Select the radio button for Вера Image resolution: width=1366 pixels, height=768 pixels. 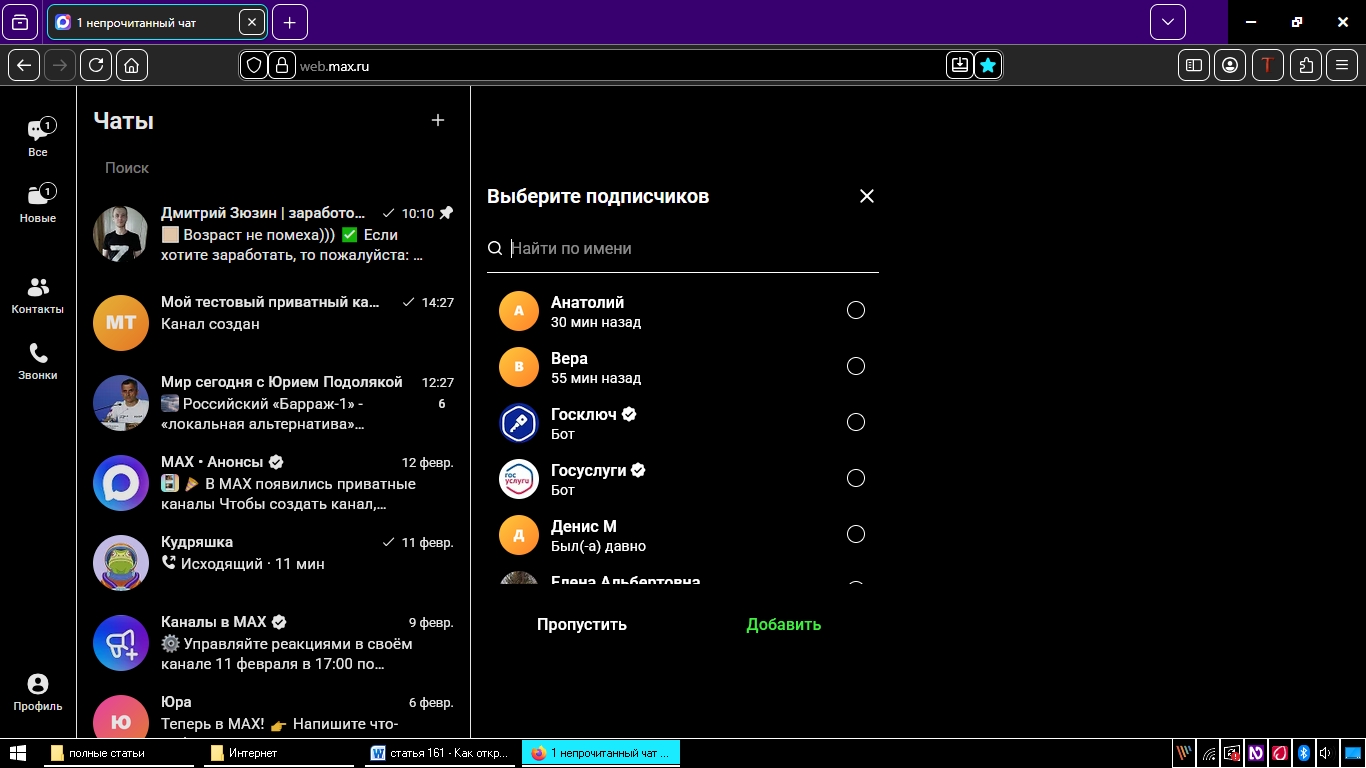click(855, 366)
